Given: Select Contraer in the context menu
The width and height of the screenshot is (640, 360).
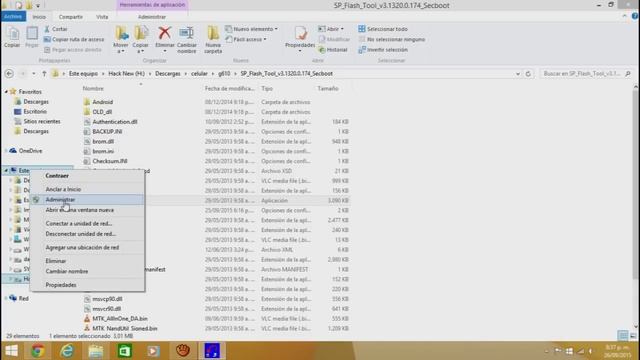Looking at the screenshot, I should pyautogui.click(x=87, y=176).
